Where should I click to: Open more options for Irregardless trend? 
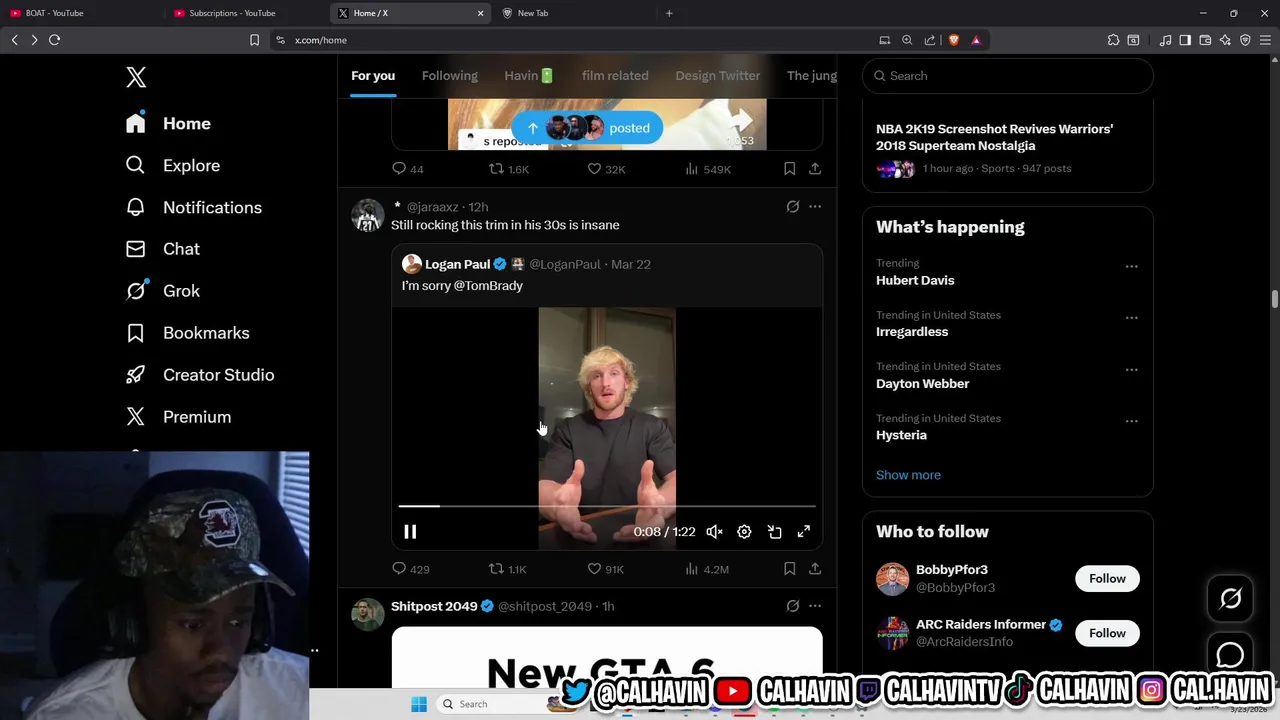(x=1131, y=317)
